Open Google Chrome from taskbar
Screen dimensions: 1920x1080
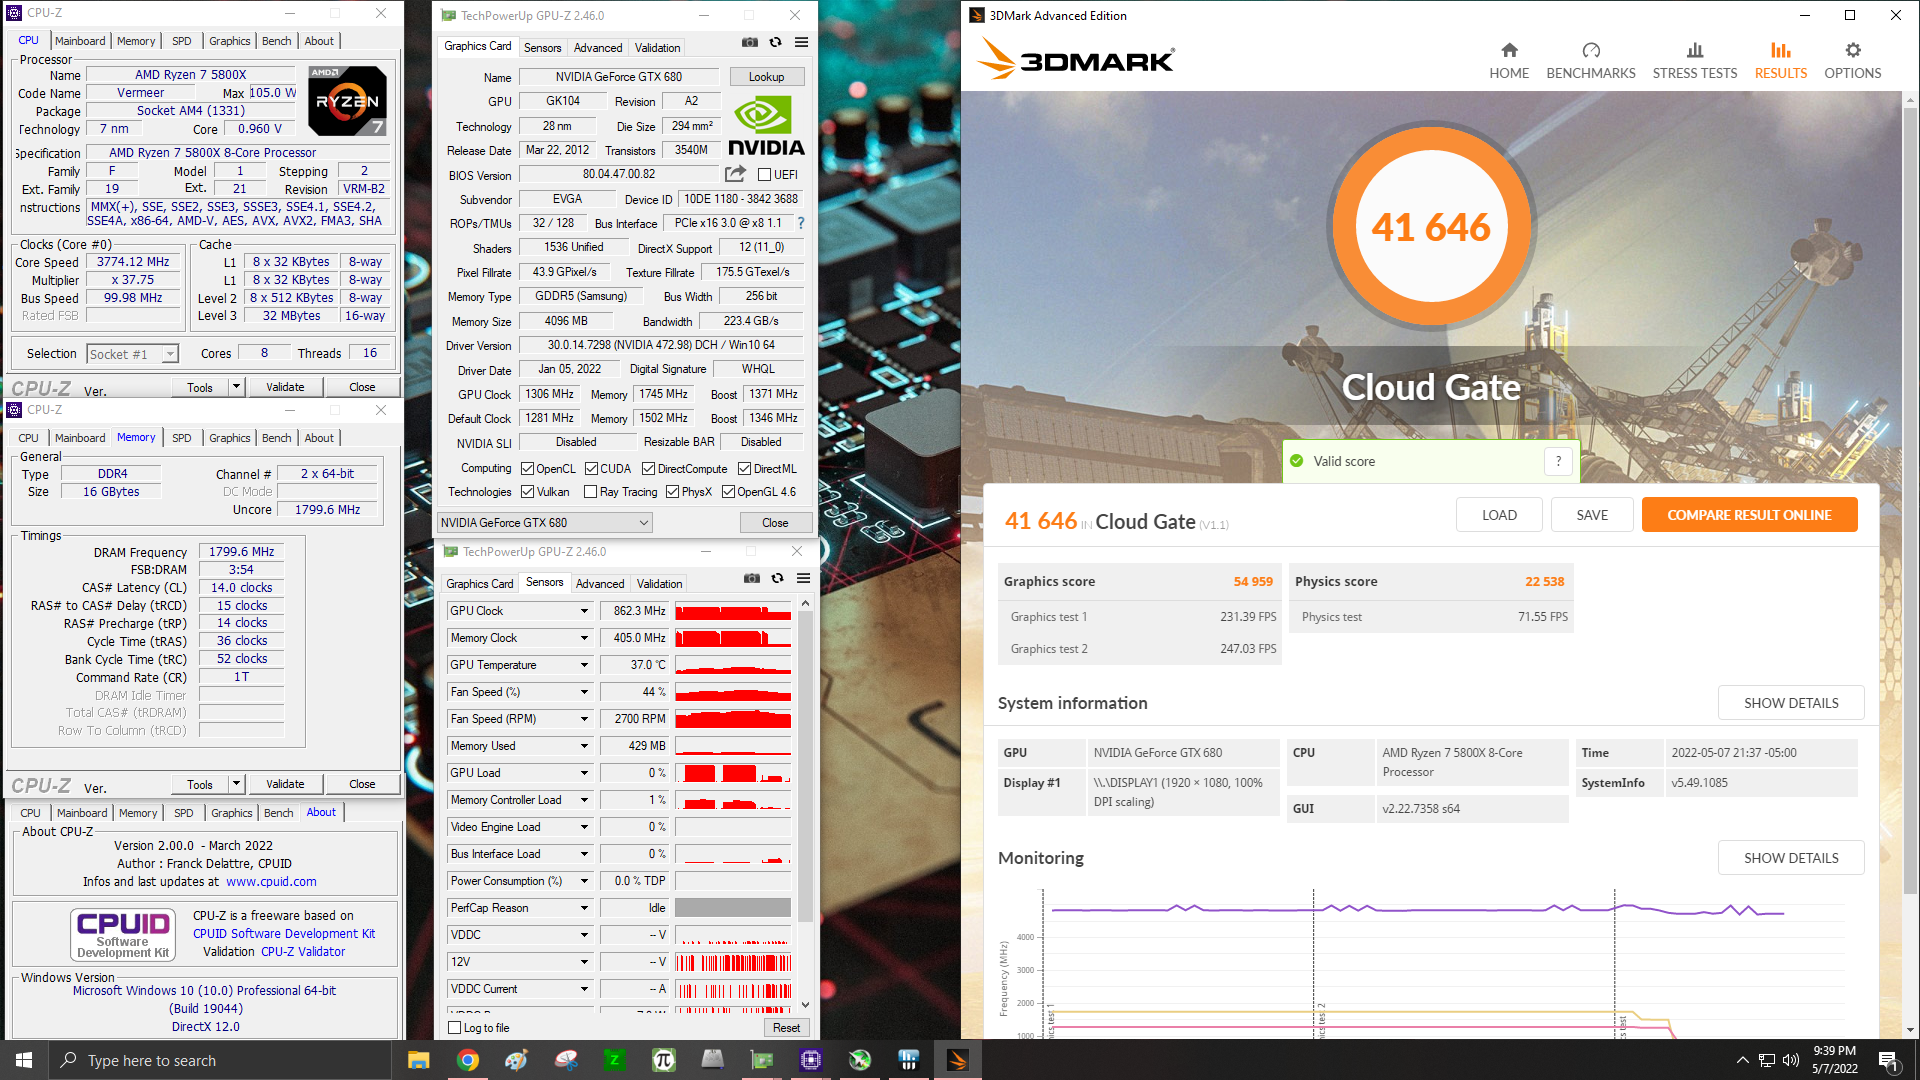467,1060
